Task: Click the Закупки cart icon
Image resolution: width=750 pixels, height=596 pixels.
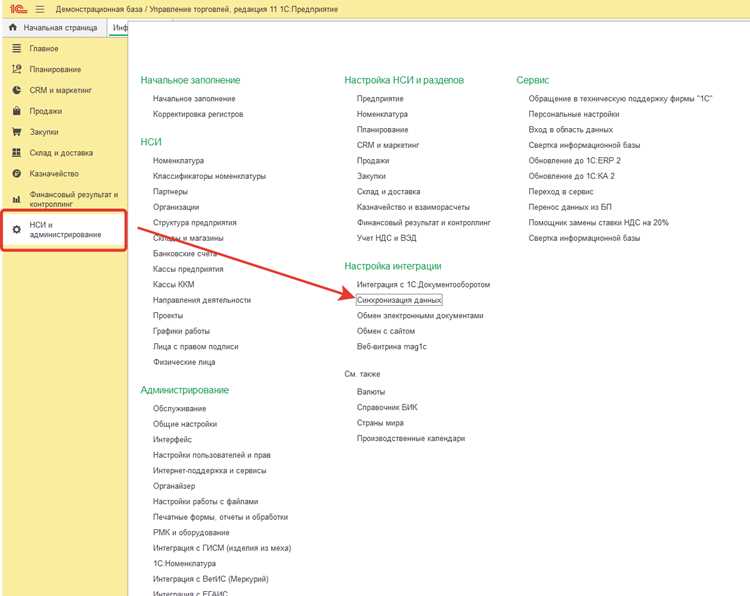Action: [x=17, y=132]
